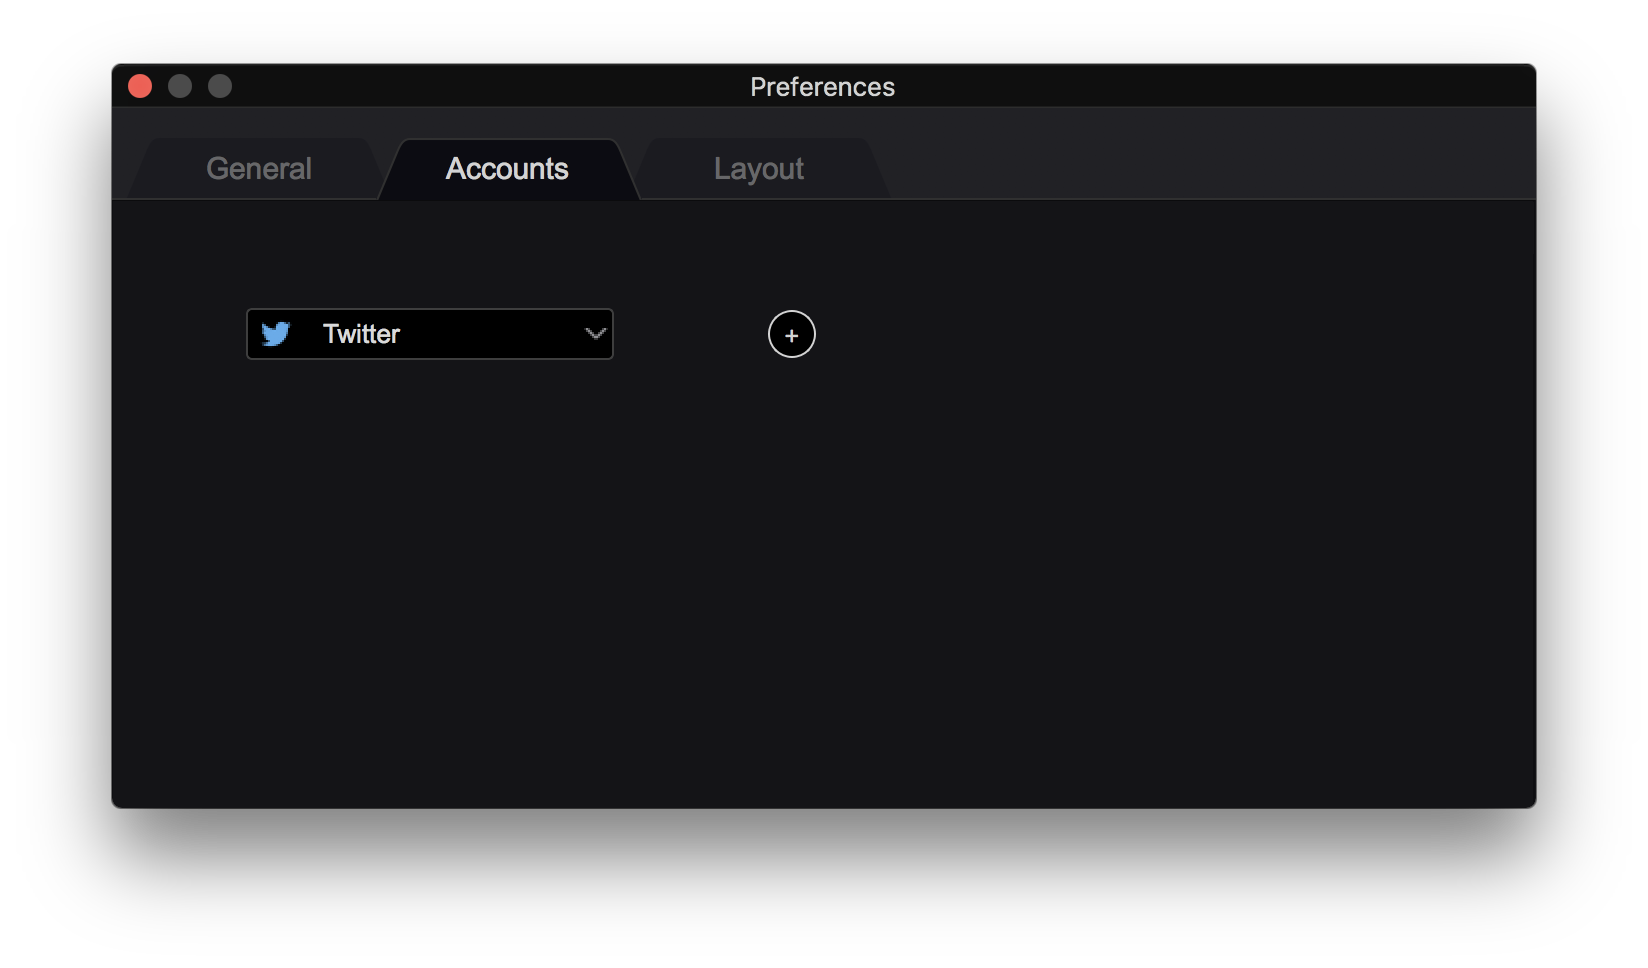Click the Twitter label in the combo box
This screenshot has width=1648, height=968.
point(361,334)
